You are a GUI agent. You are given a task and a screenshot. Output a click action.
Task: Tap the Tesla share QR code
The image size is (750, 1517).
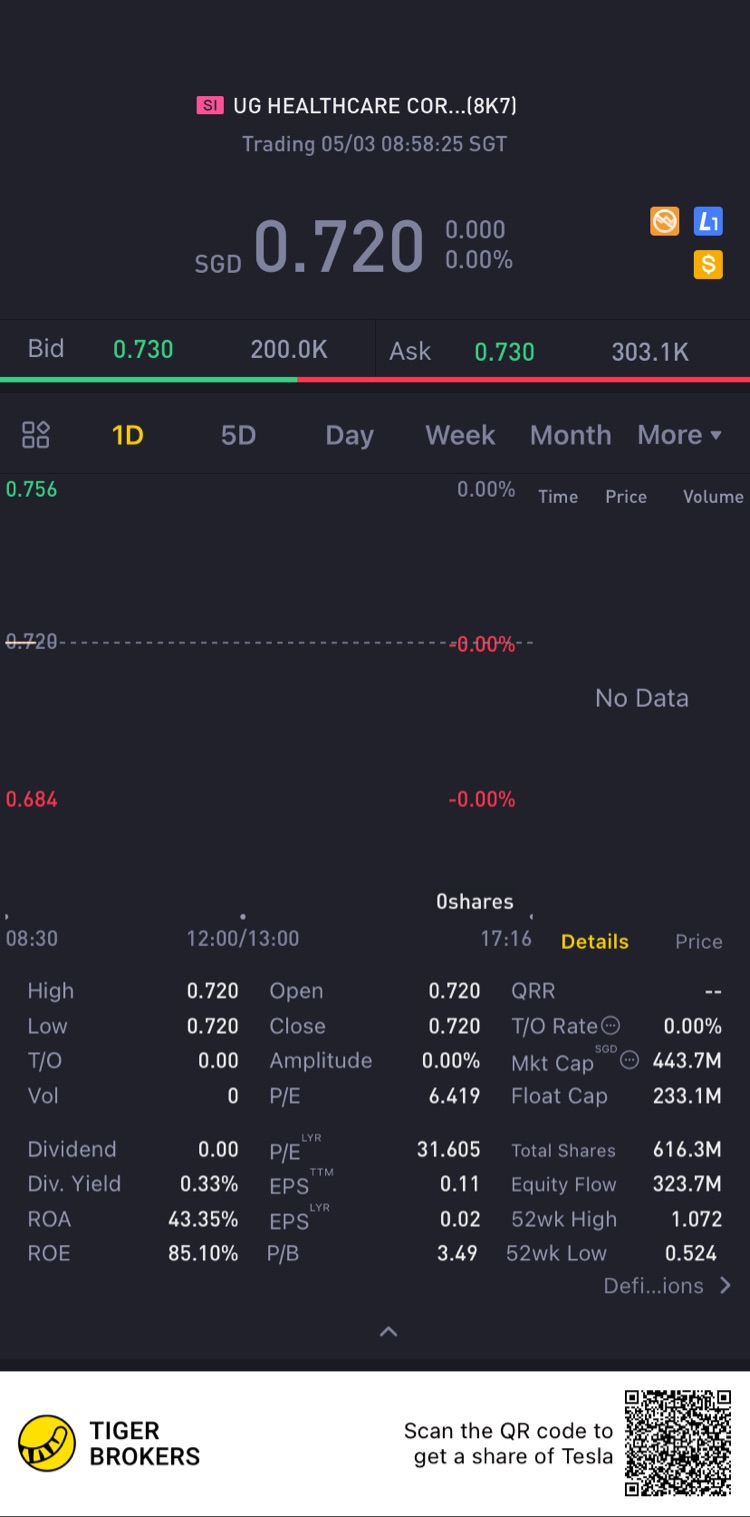678,1443
